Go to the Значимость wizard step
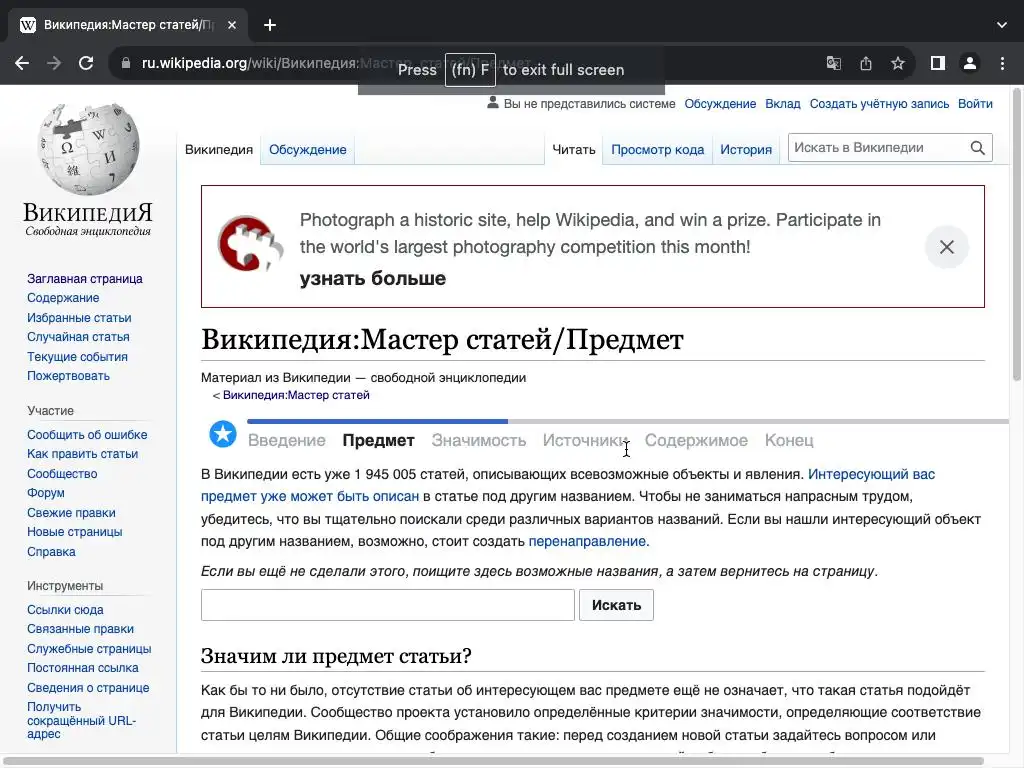The height and width of the screenshot is (768, 1024). (x=479, y=440)
